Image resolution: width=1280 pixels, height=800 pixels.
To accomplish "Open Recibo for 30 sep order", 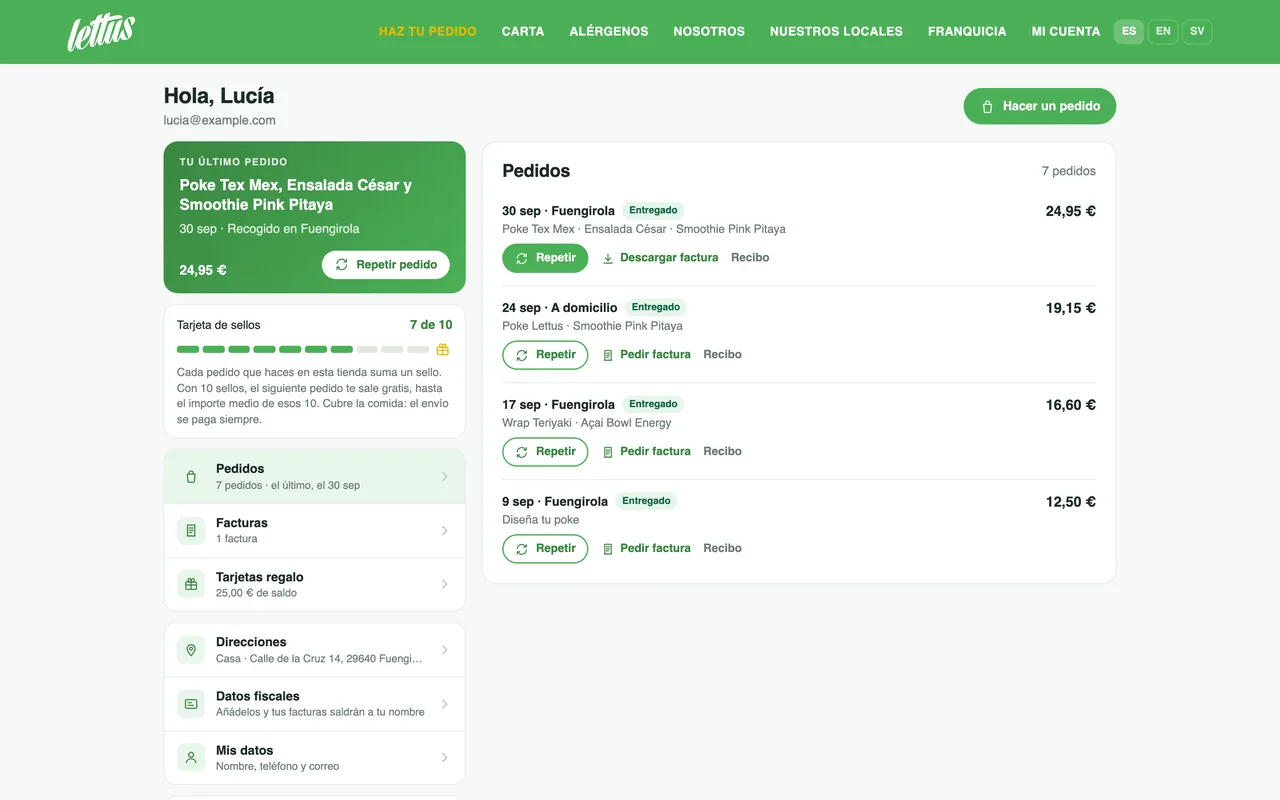I will click(x=750, y=258).
